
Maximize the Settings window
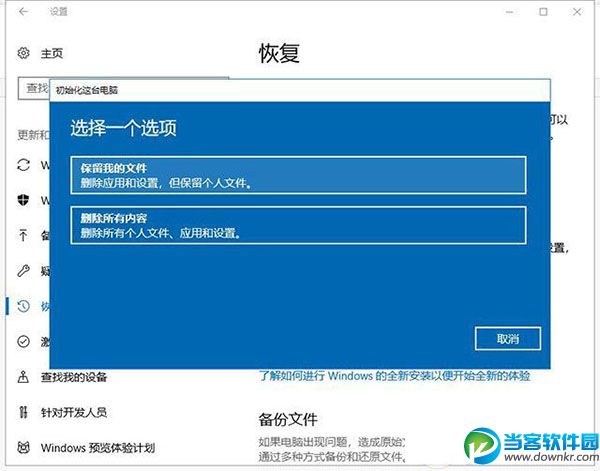(543, 12)
